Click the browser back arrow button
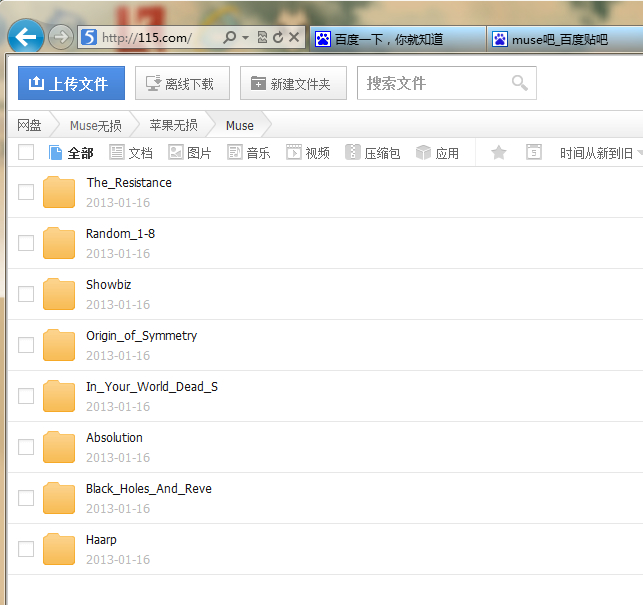Image resolution: width=643 pixels, height=605 pixels. click(26, 37)
